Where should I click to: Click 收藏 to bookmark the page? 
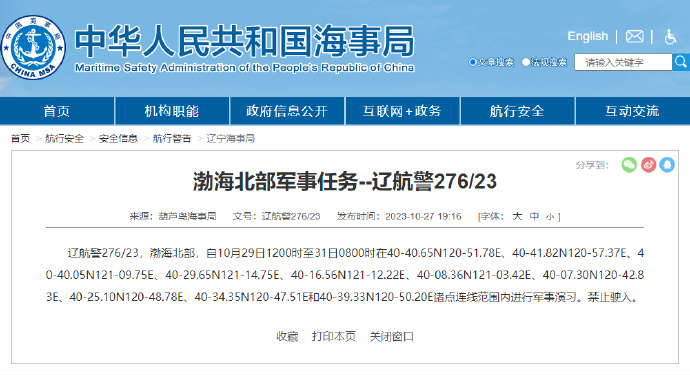click(x=287, y=337)
